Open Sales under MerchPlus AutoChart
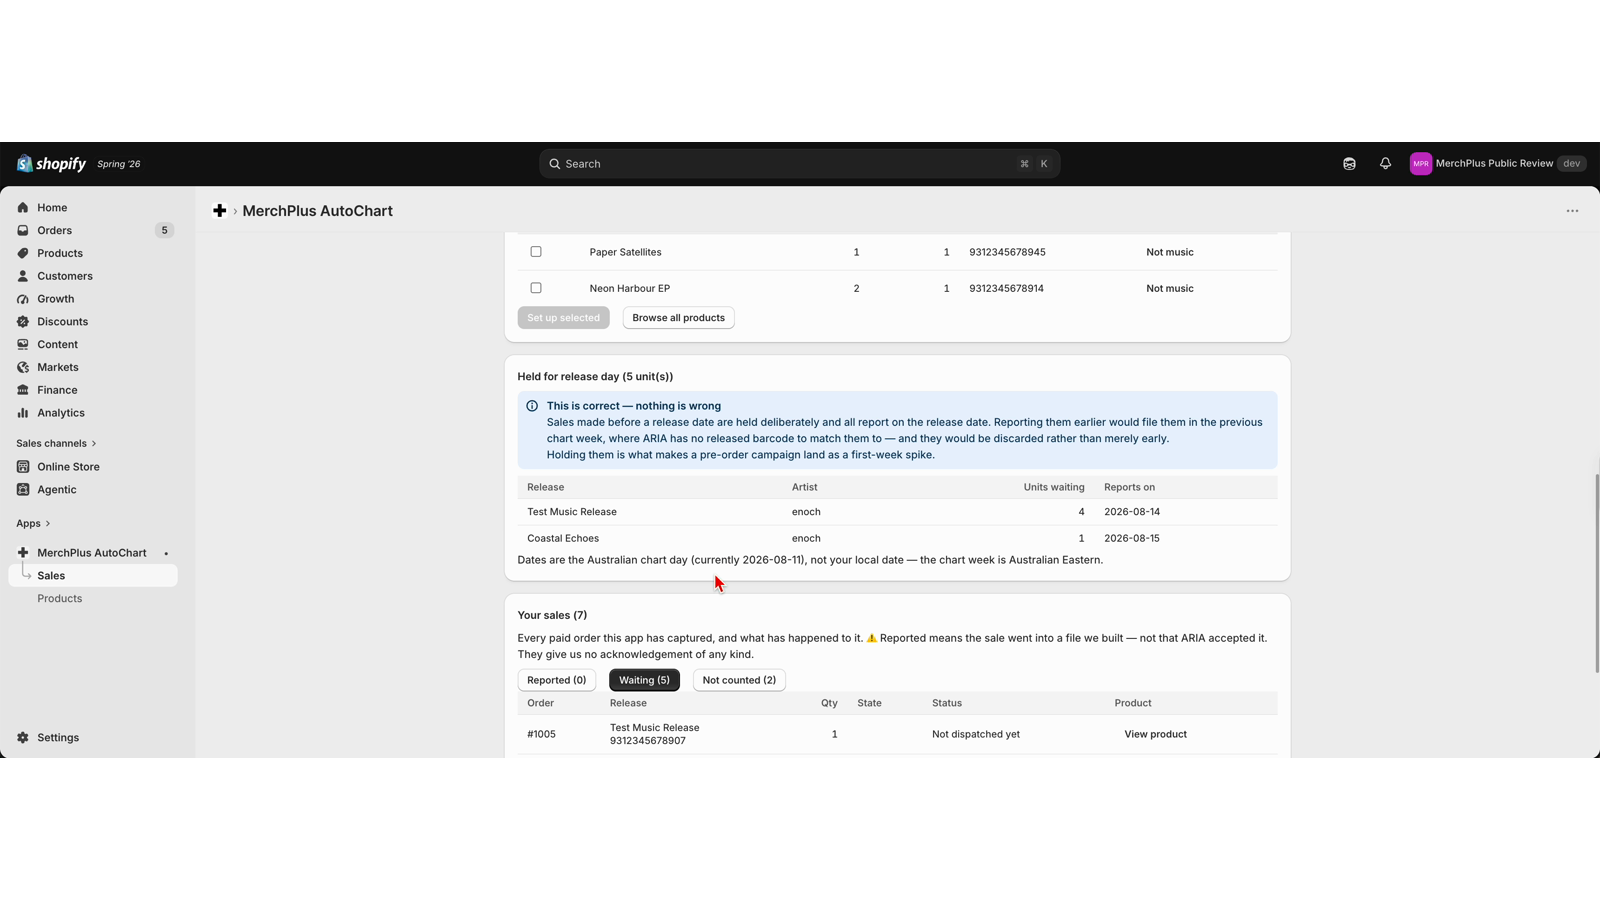 [x=93, y=576]
